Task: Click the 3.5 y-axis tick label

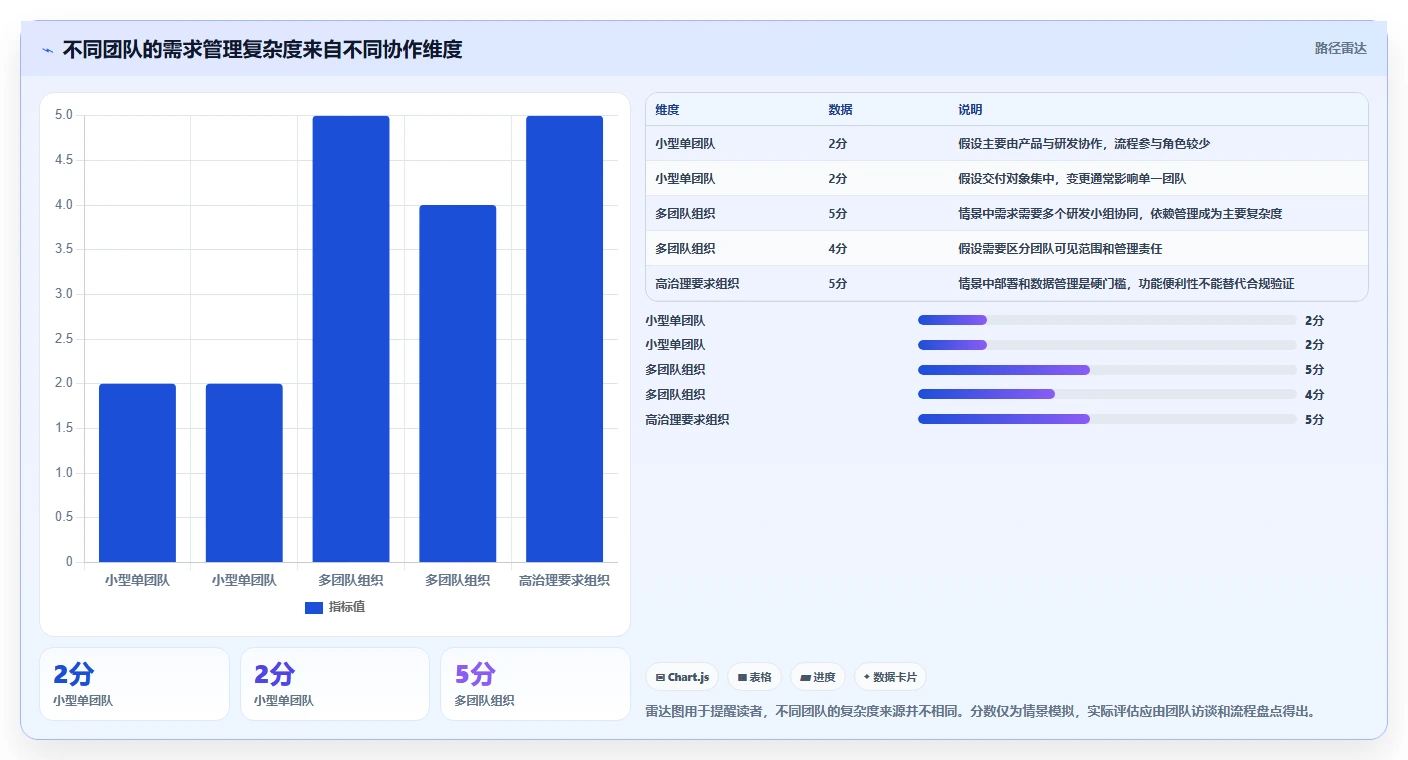Action: coord(64,249)
